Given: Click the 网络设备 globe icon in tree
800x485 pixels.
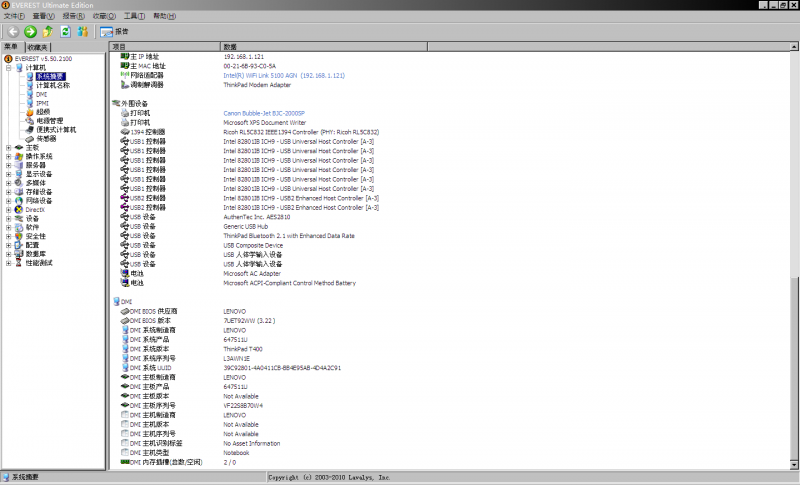Looking at the screenshot, I should point(19,201).
